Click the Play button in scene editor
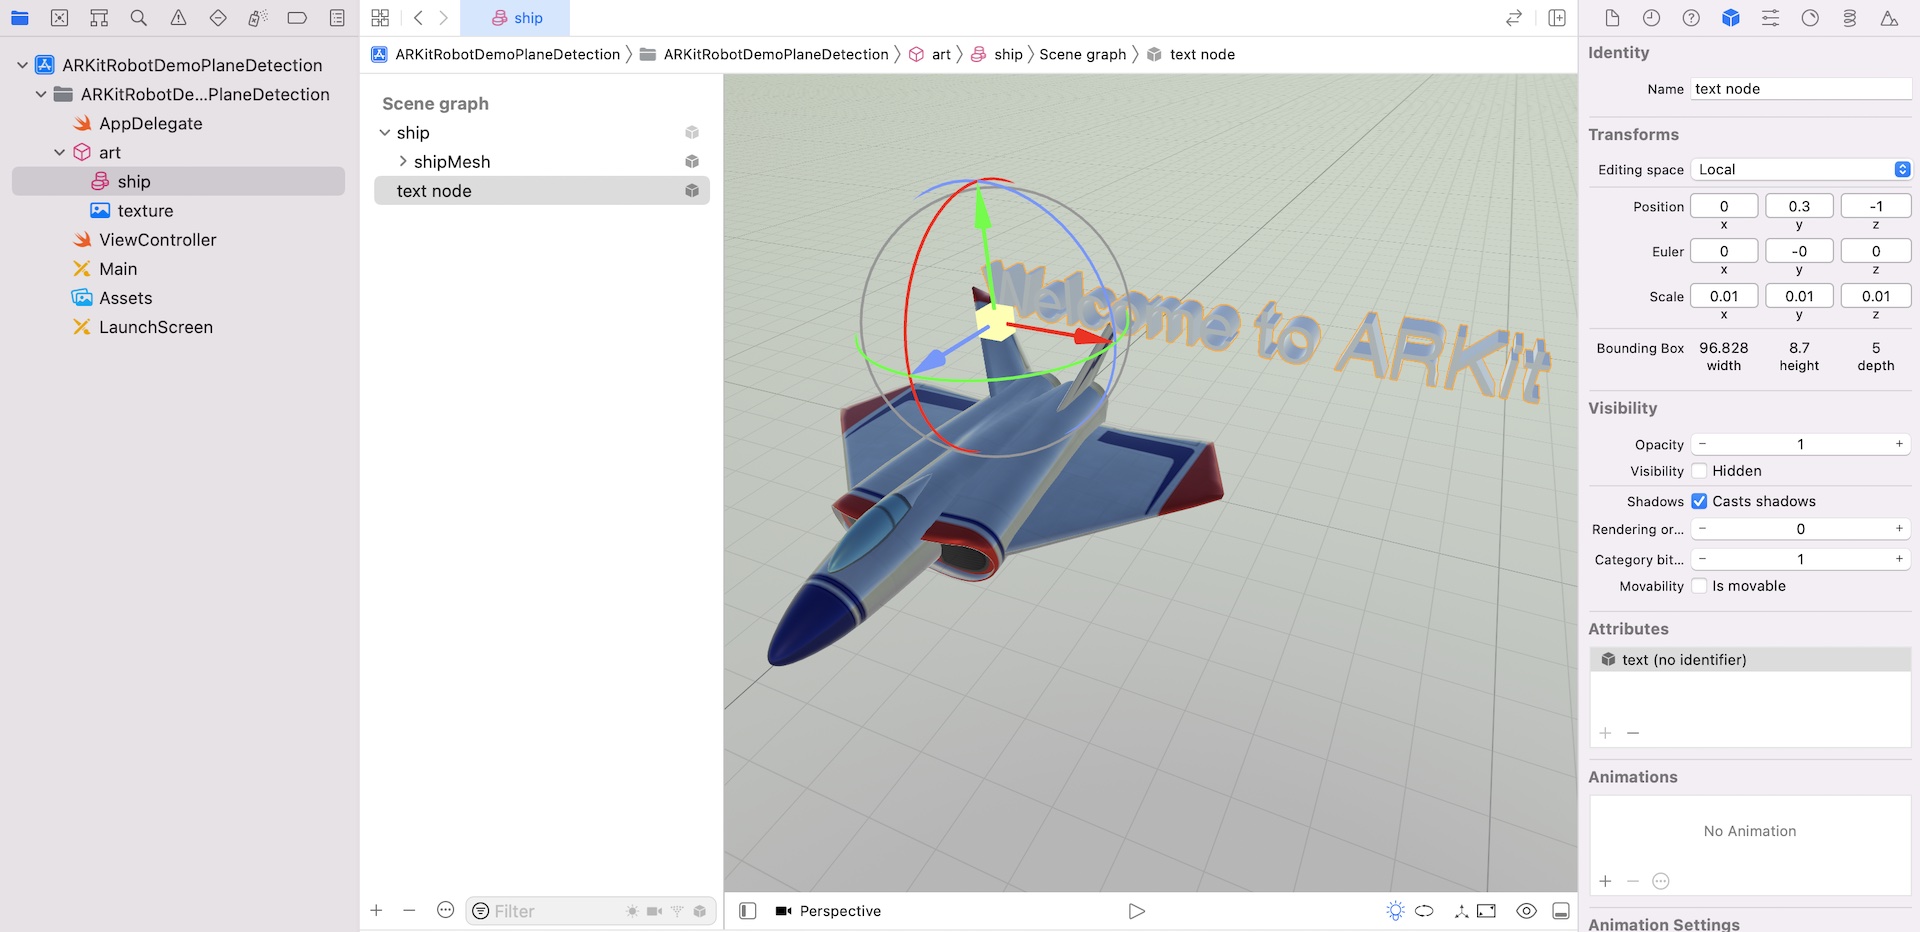The height and width of the screenshot is (932, 1920). 1136,911
